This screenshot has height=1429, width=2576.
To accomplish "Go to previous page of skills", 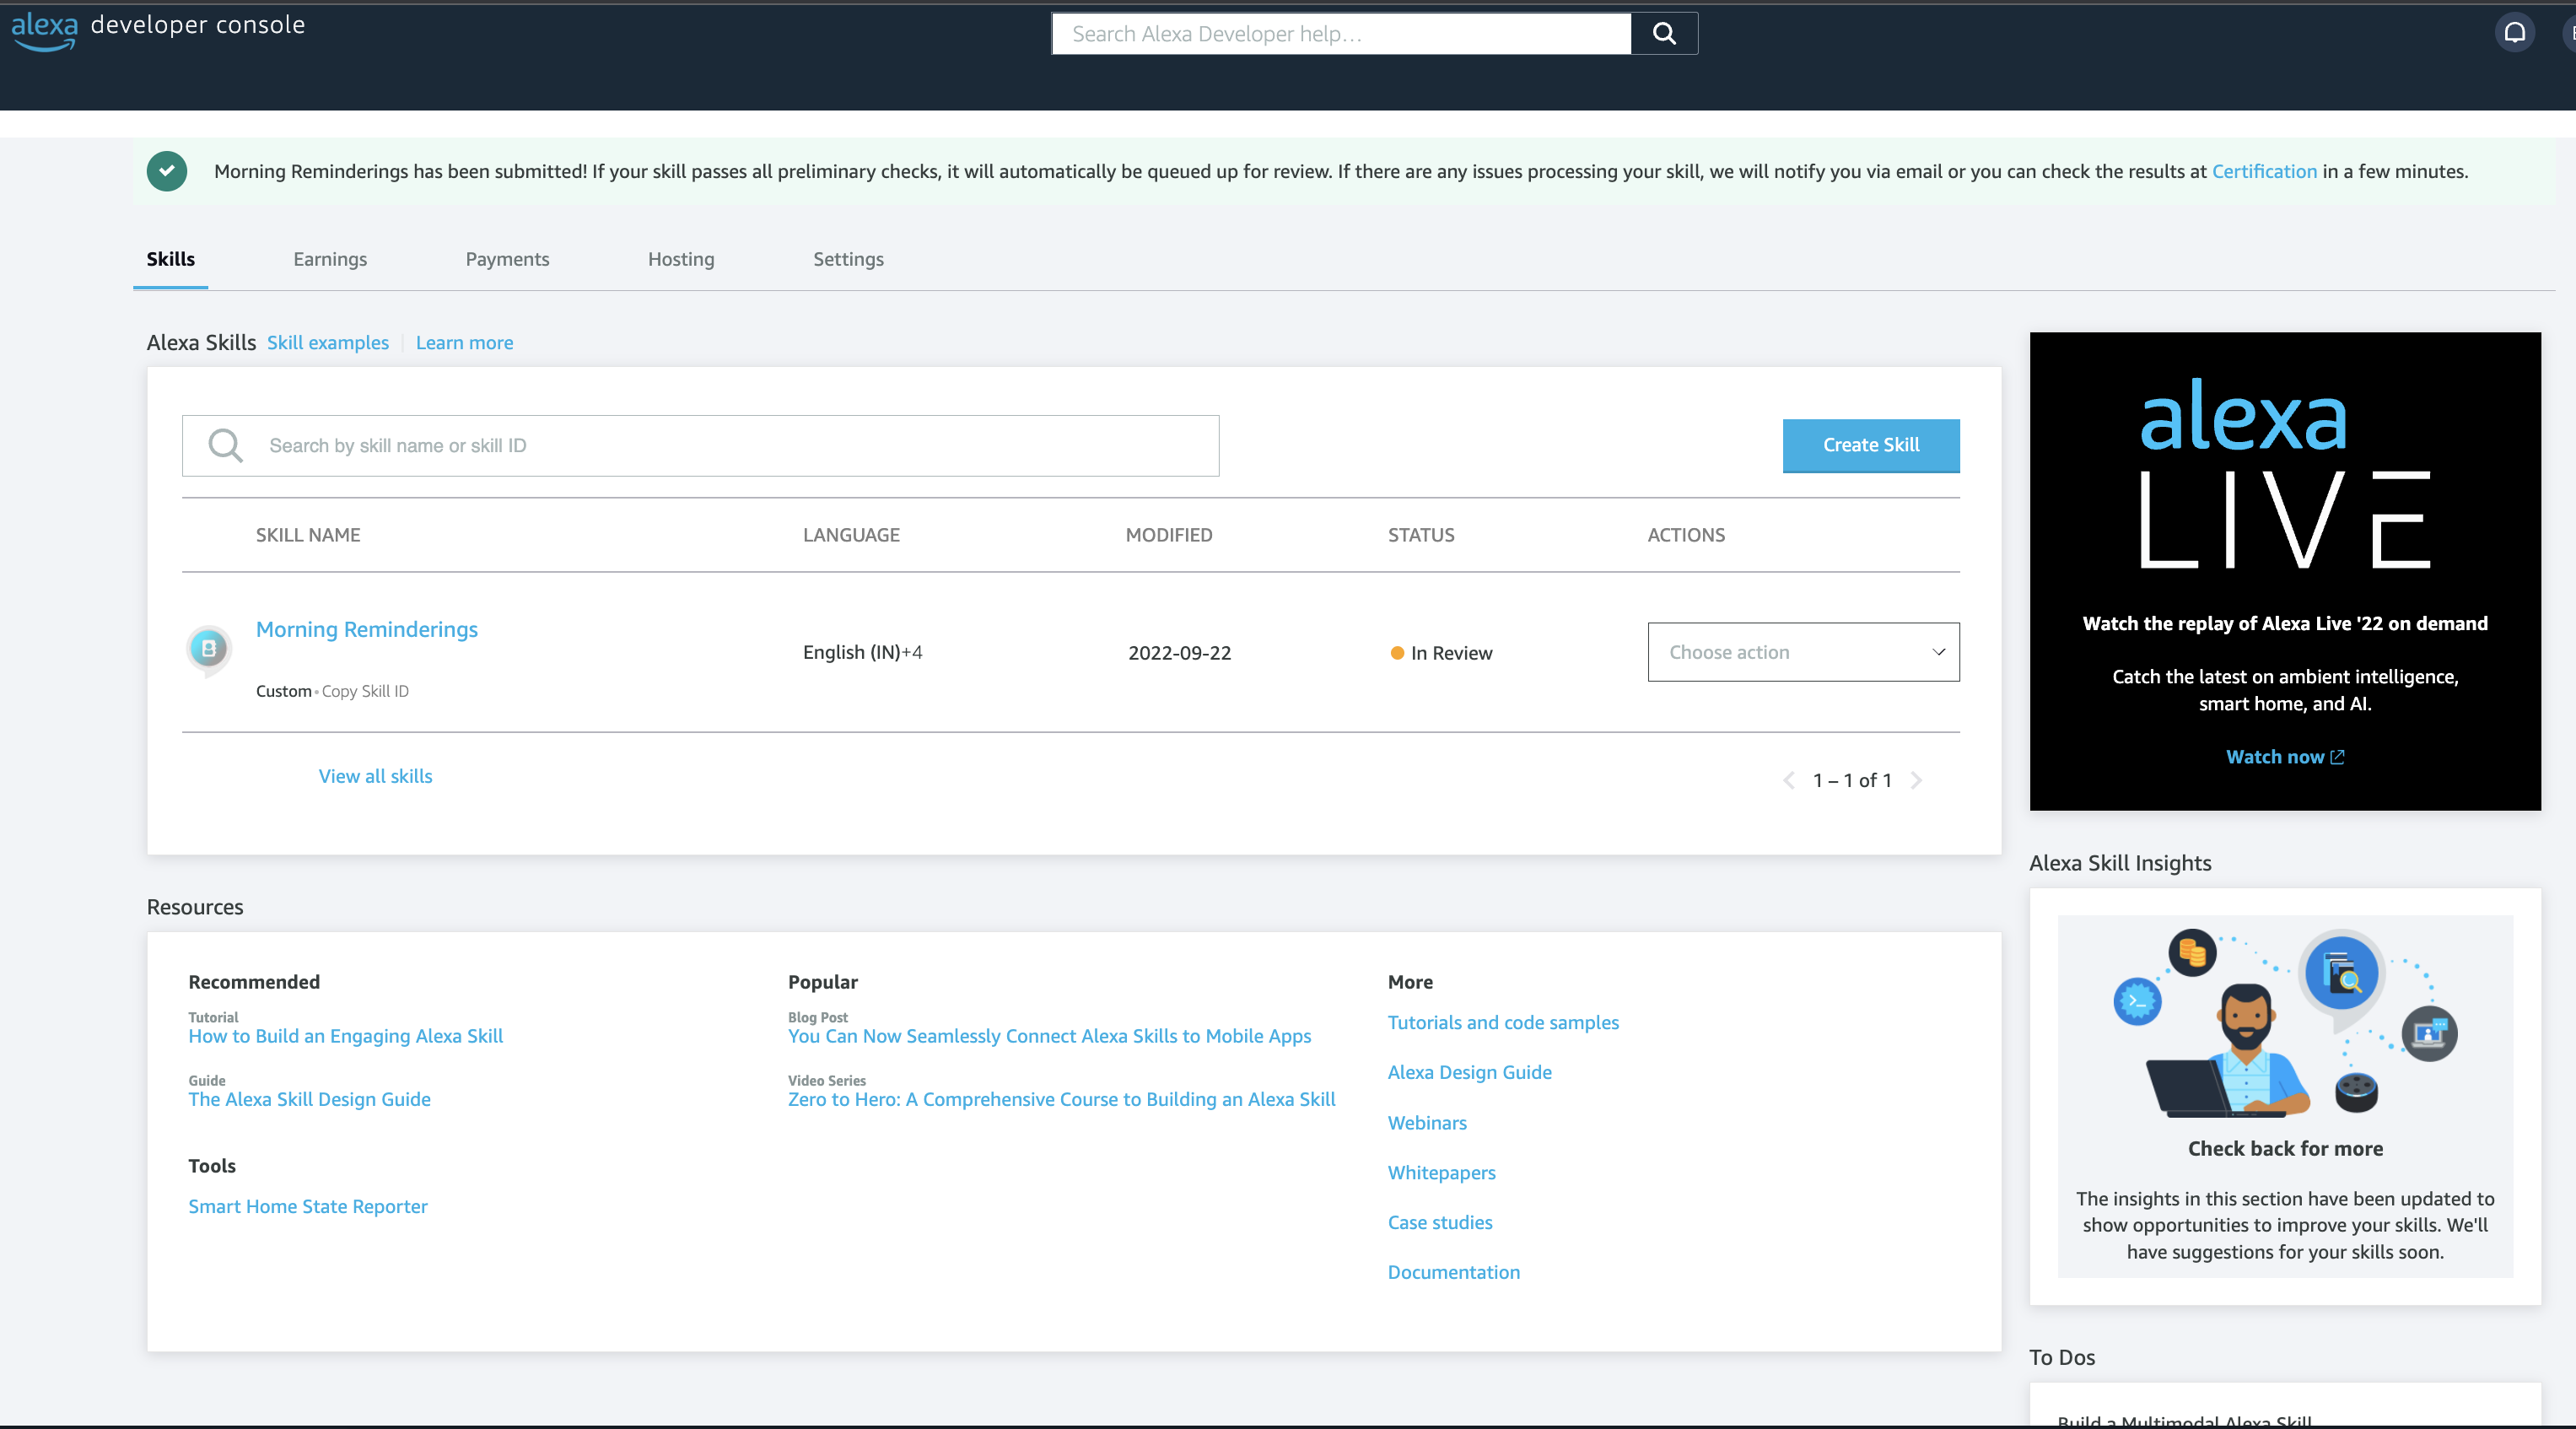I will (1788, 780).
